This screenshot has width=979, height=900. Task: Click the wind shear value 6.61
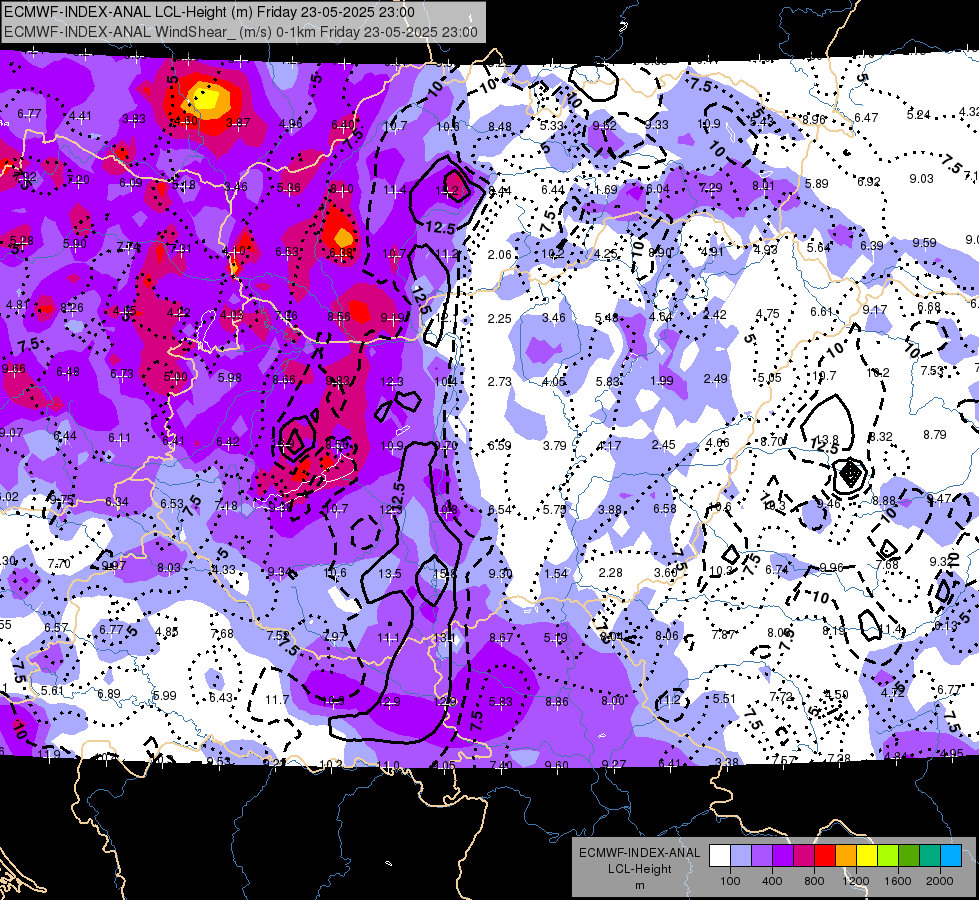tap(822, 312)
